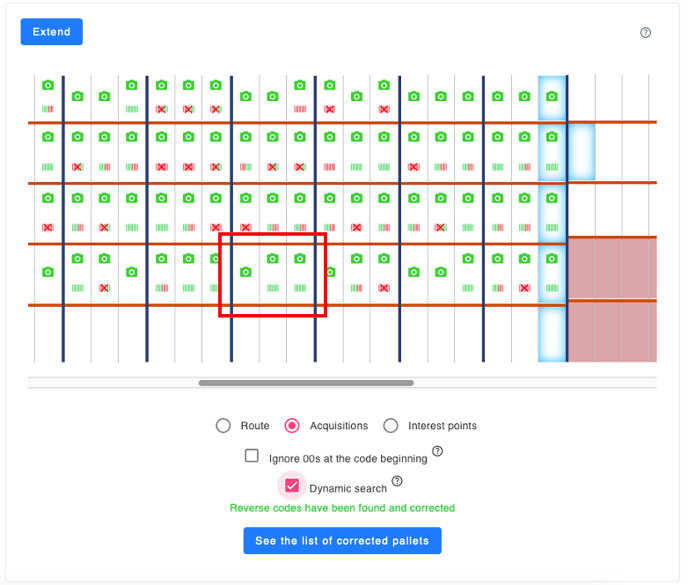Click the help icon in the top-right corner
The width and height of the screenshot is (688, 585).
645,32
